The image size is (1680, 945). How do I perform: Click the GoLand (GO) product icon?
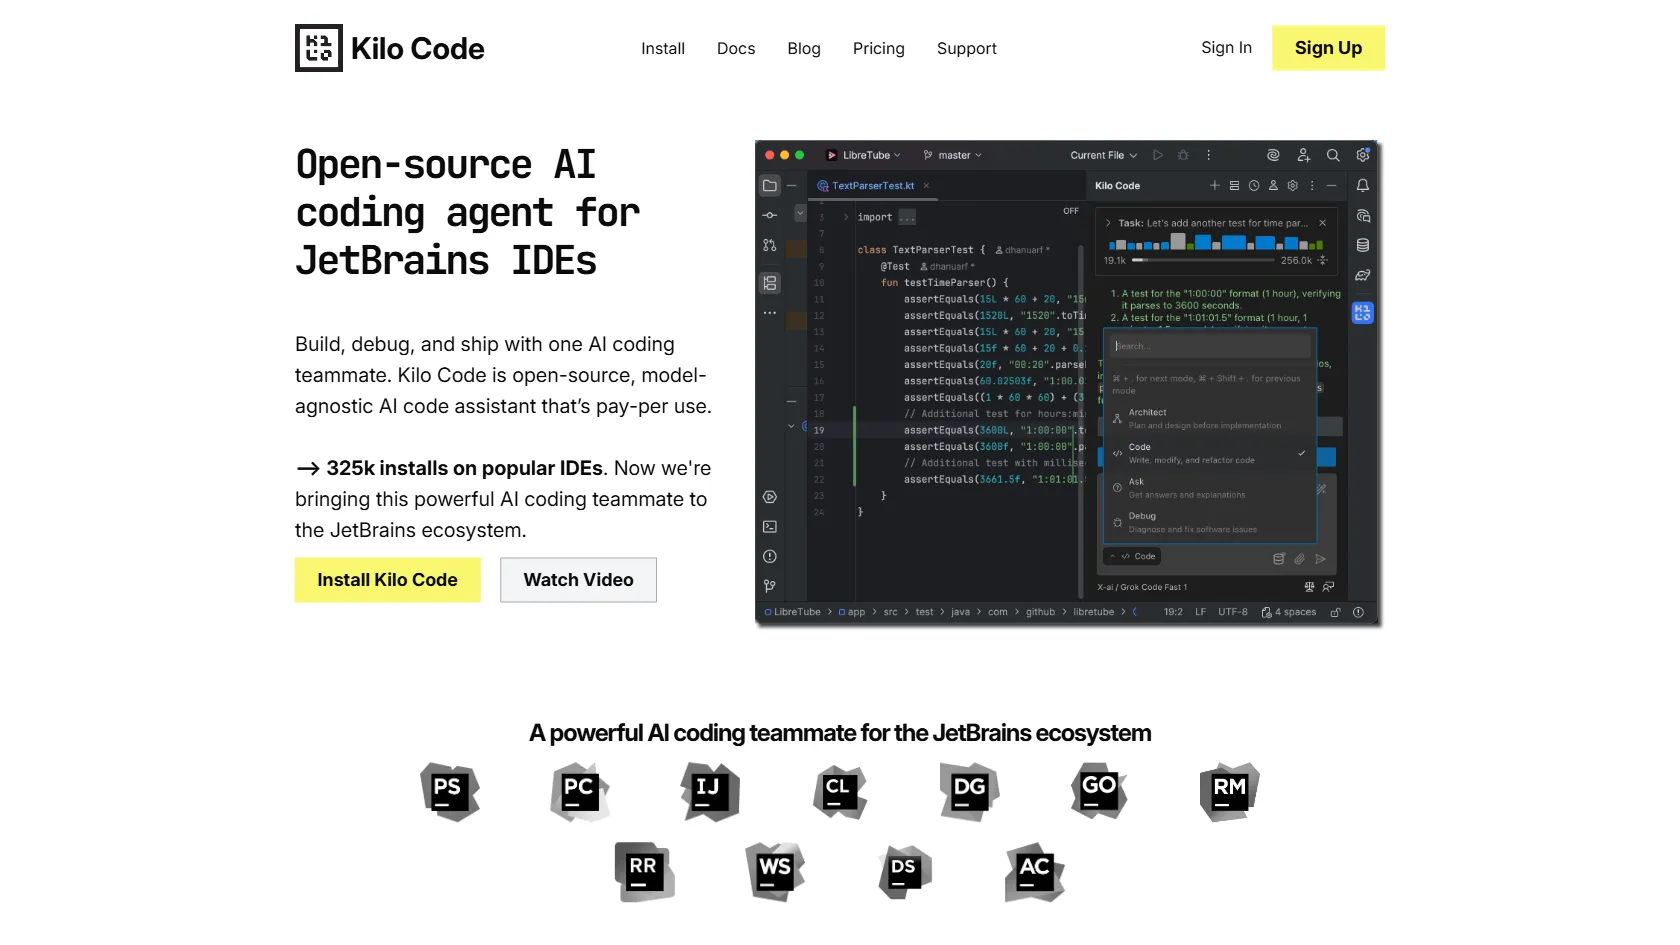(1099, 791)
